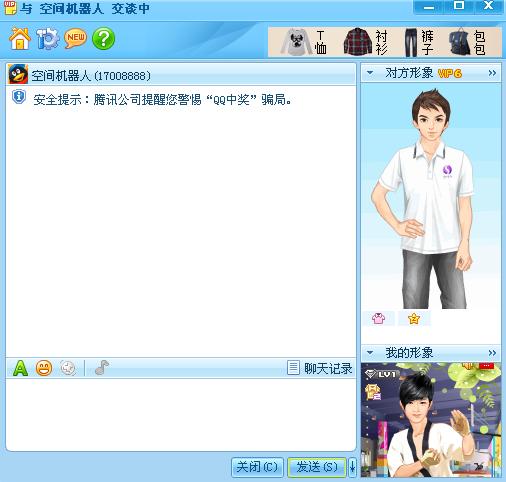Image resolution: width=506 pixels, height=482 pixels.
Task: Minimize the chat window
Action: click(x=429, y=7)
